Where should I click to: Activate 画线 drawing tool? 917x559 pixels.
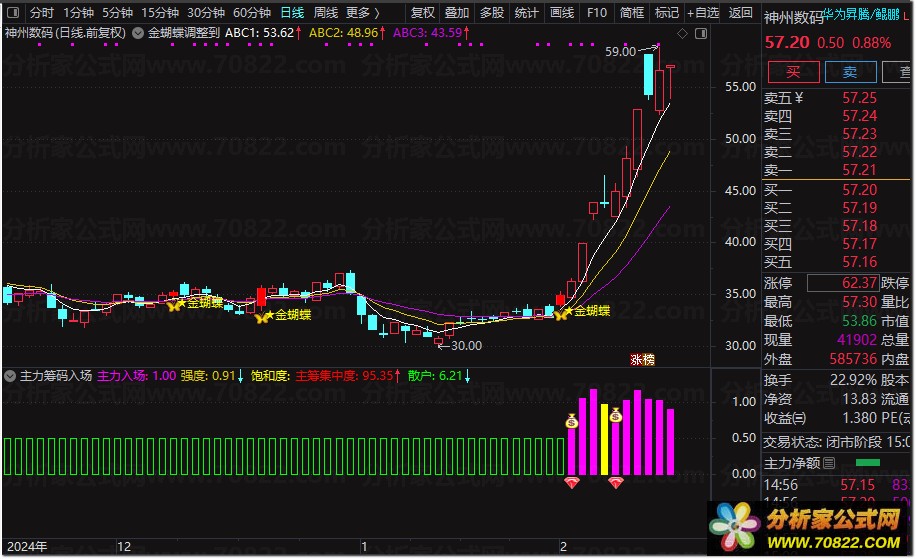pyautogui.click(x=562, y=12)
